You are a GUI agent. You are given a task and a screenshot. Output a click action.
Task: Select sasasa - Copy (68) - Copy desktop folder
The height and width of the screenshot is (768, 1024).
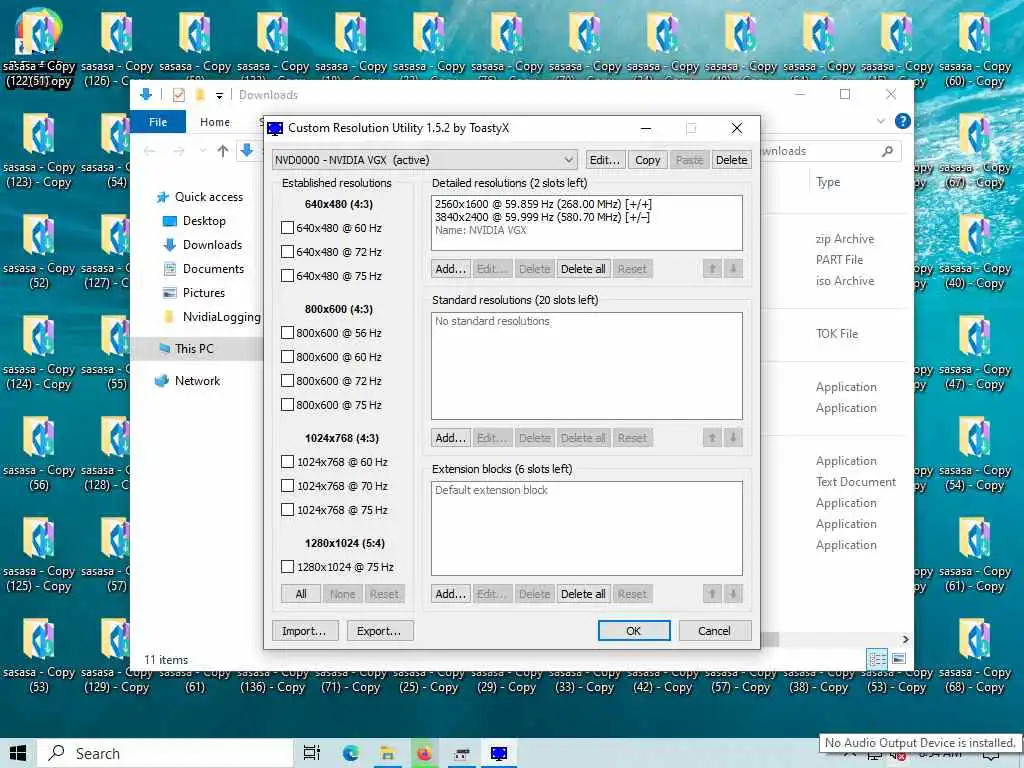click(x=975, y=656)
